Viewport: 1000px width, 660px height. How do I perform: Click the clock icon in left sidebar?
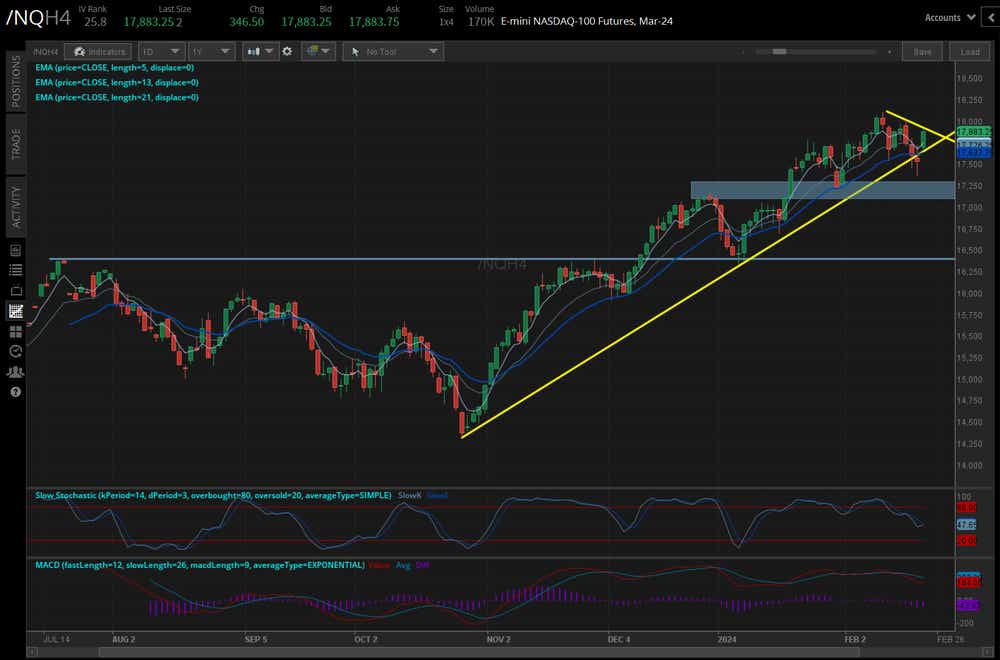pyautogui.click(x=14, y=351)
